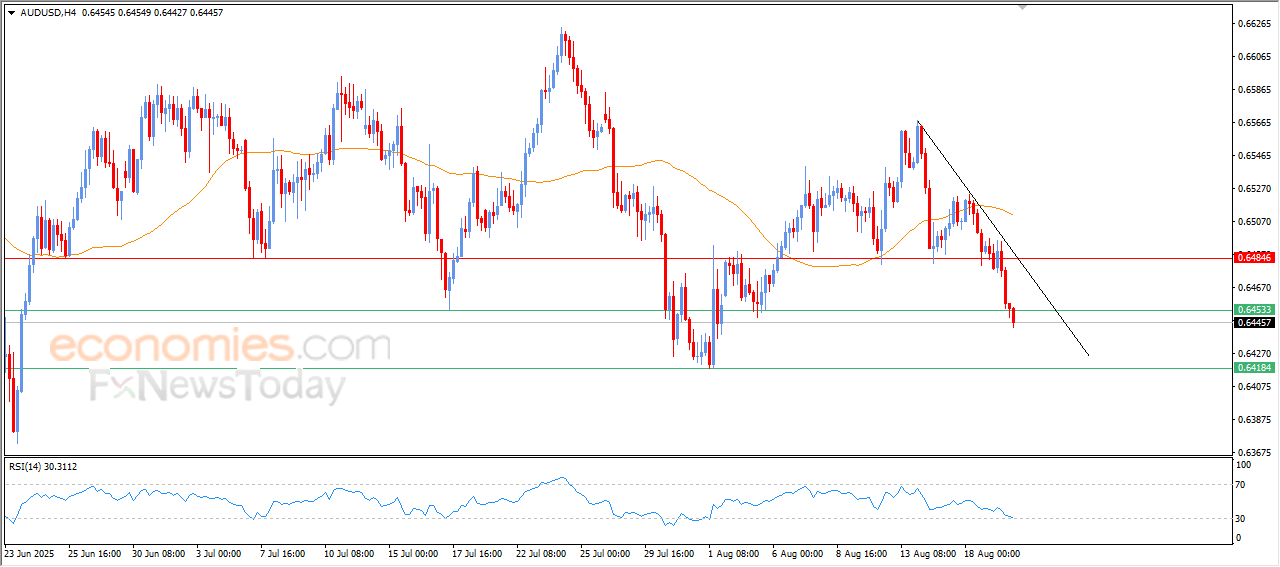This screenshot has width=1280, height=567.
Task: Click the 6 Aug 00:00 time label
Action: pos(797,552)
